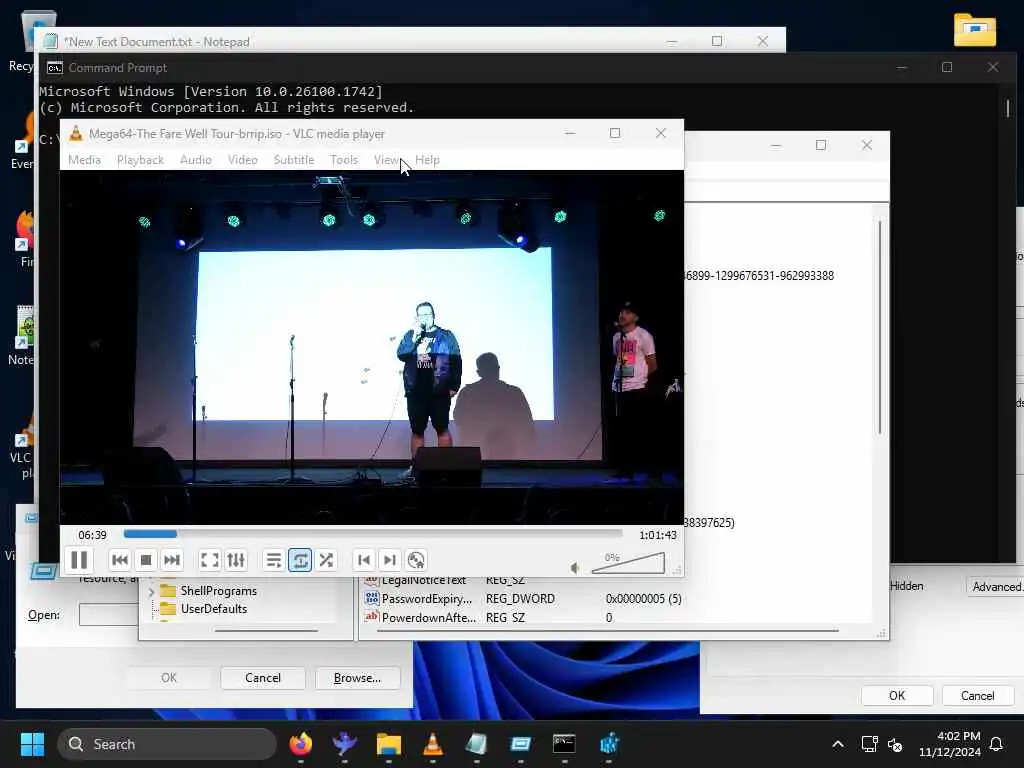Open VLC View menu
1024x768 pixels.
click(x=386, y=160)
